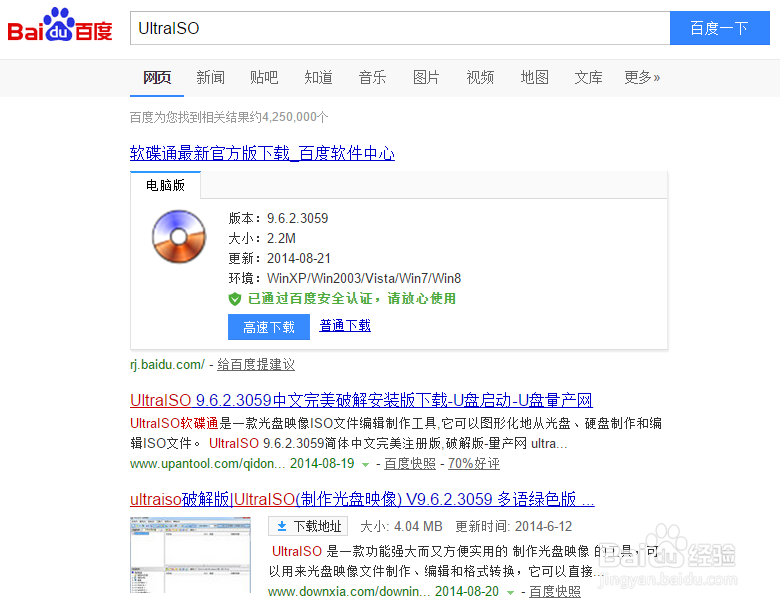Click the green security shield icon
This screenshot has height=607, width=780.
pyautogui.click(x=234, y=299)
